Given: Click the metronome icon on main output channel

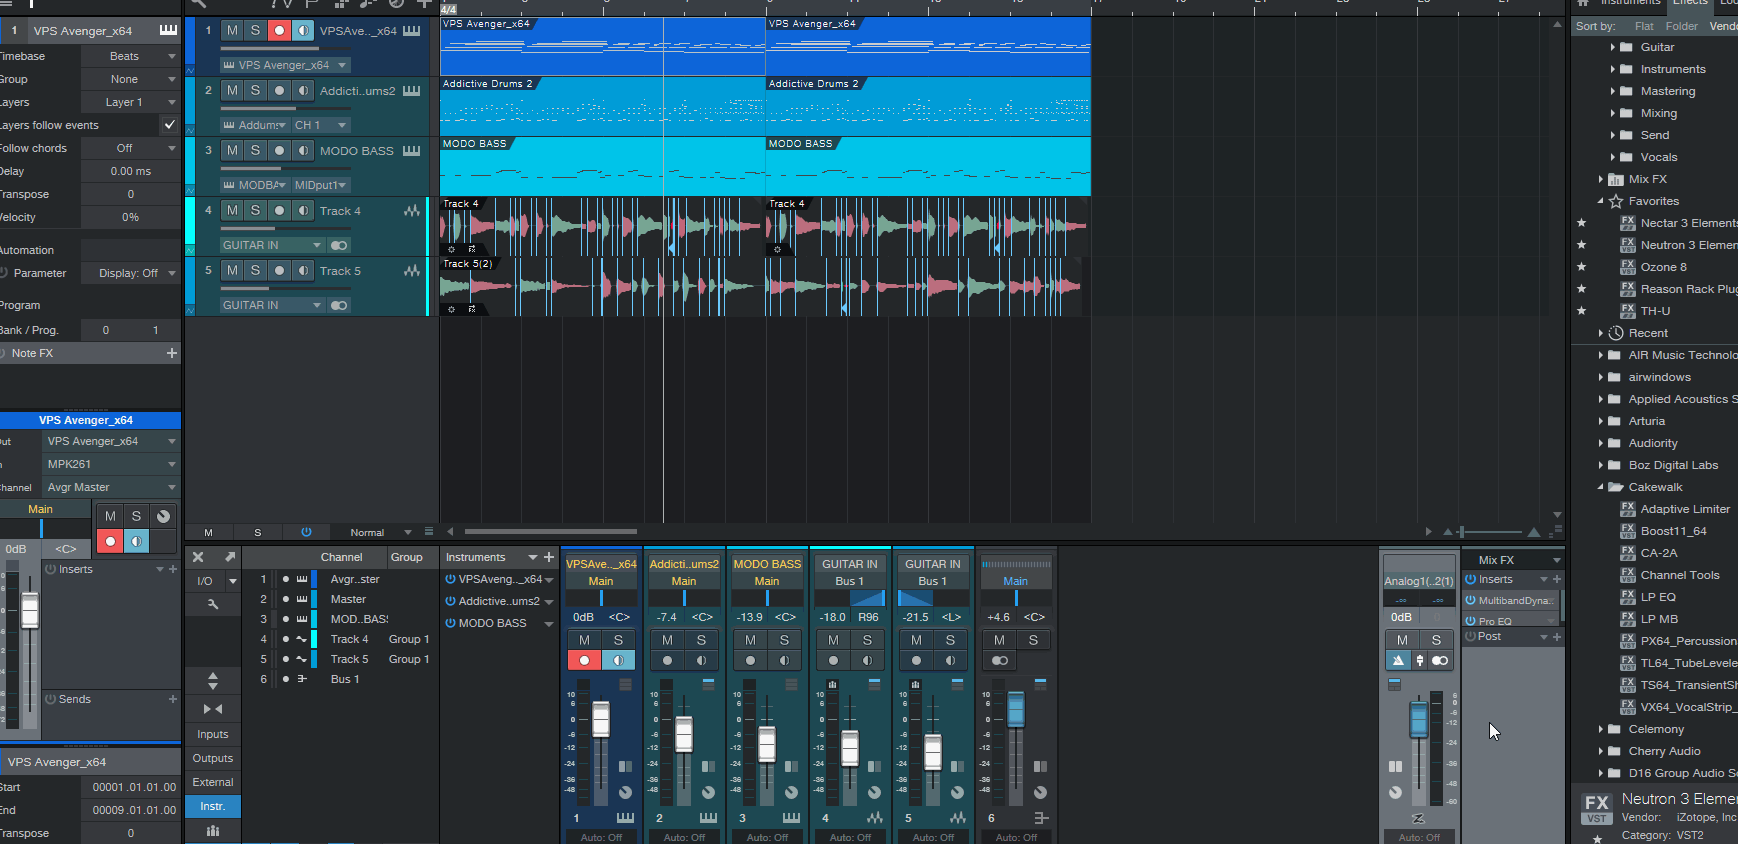Looking at the screenshot, I should coord(1398,660).
